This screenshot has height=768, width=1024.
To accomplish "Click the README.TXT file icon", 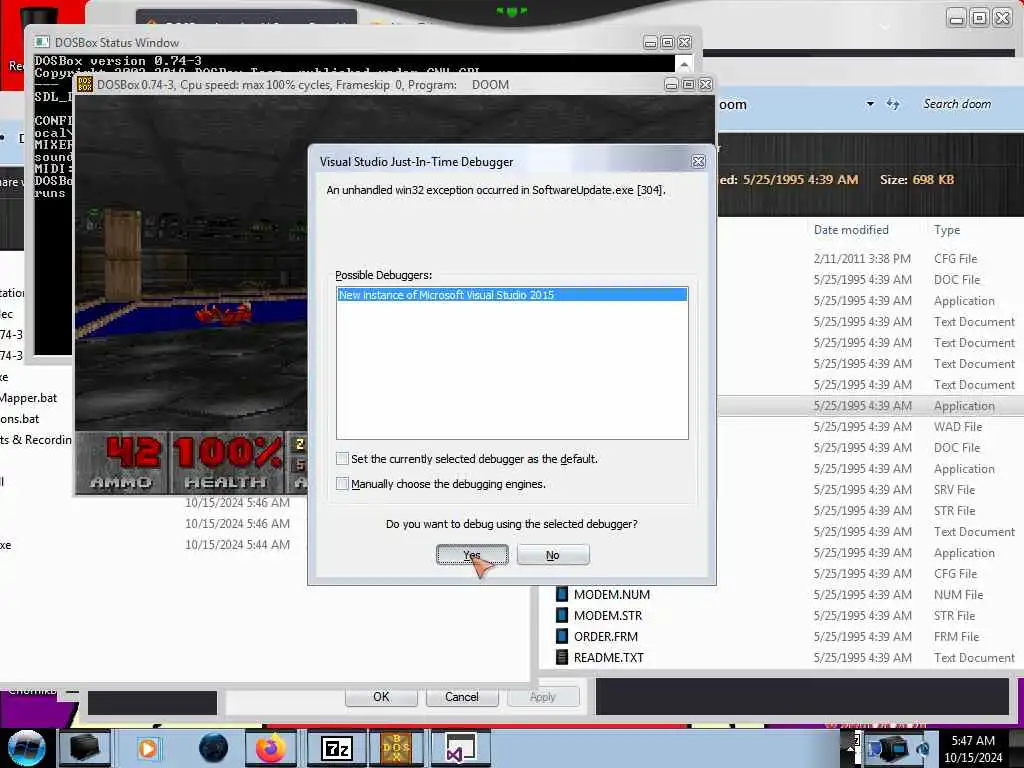I will [562, 657].
